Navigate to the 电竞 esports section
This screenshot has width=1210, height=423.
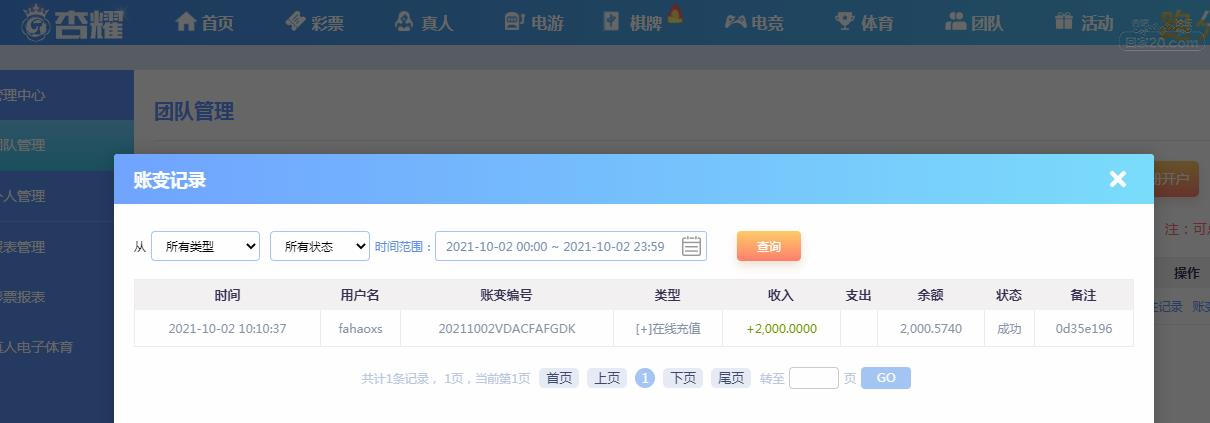tap(753, 22)
